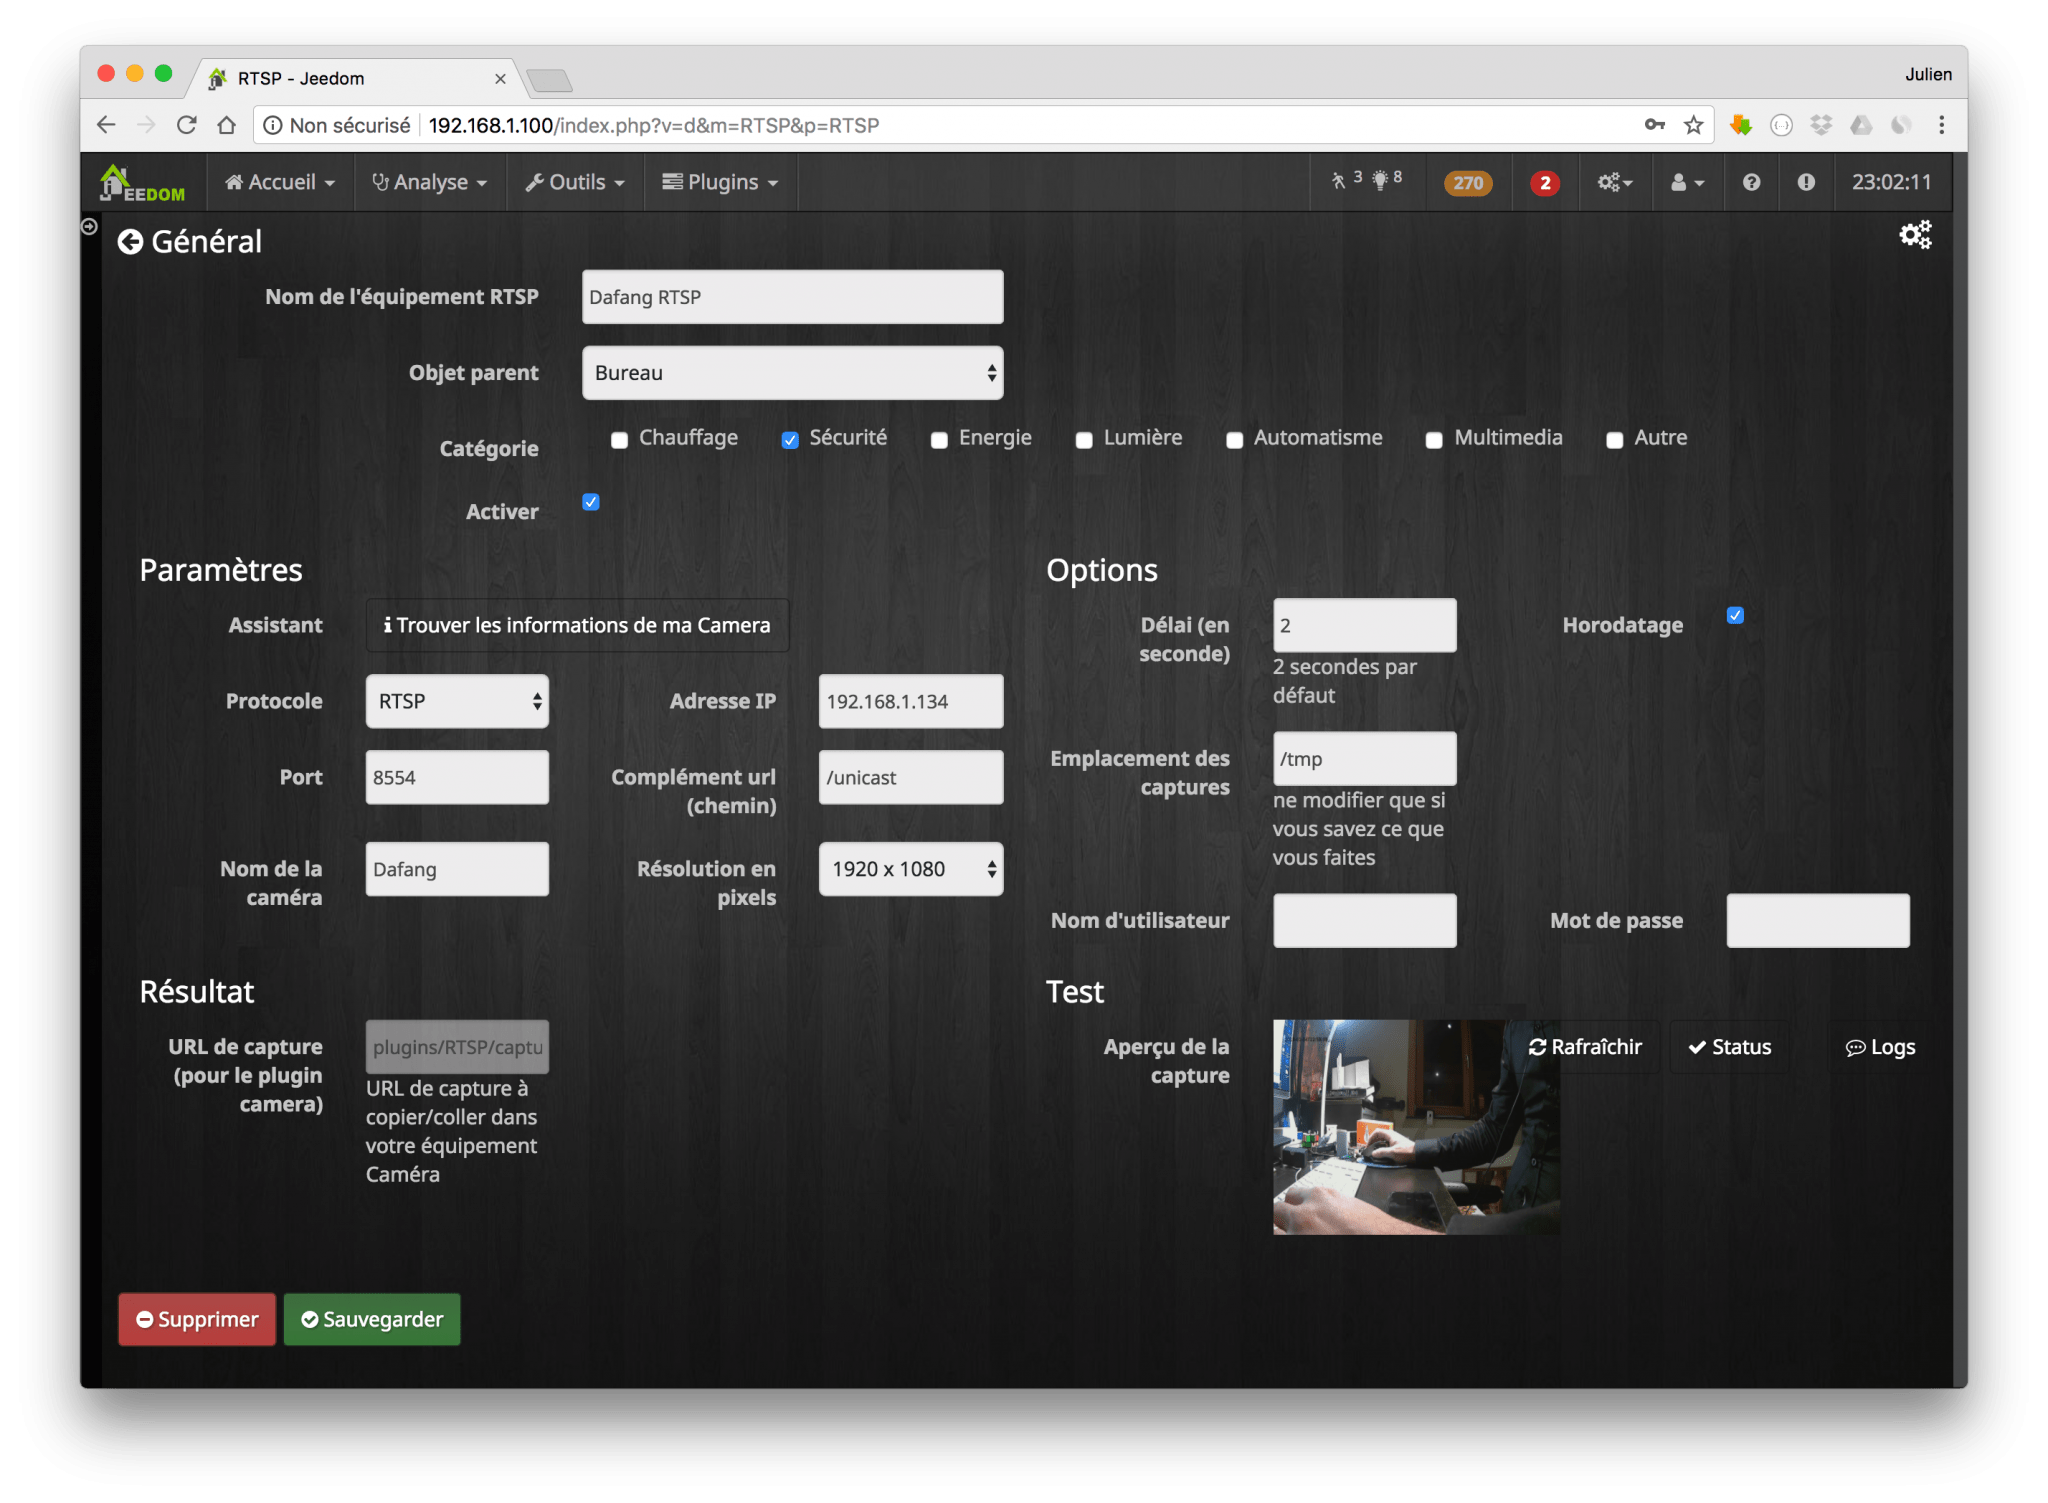Click the red 2 updates badge
Viewport: 2048px width, 1503px height.
pos(1544,183)
